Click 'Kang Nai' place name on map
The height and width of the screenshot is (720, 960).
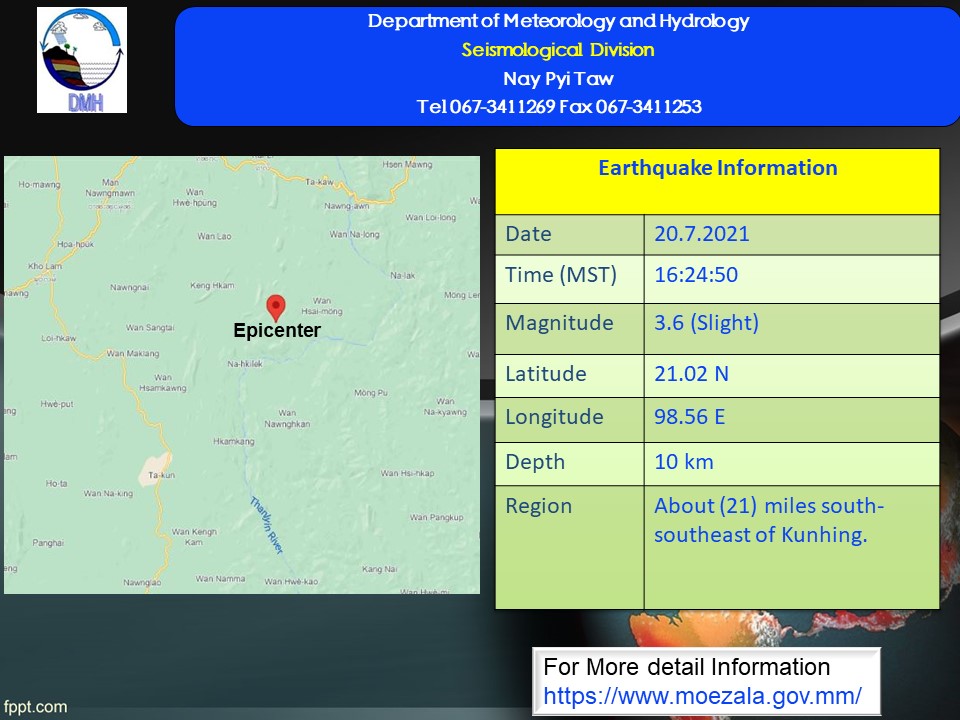point(380,569)
